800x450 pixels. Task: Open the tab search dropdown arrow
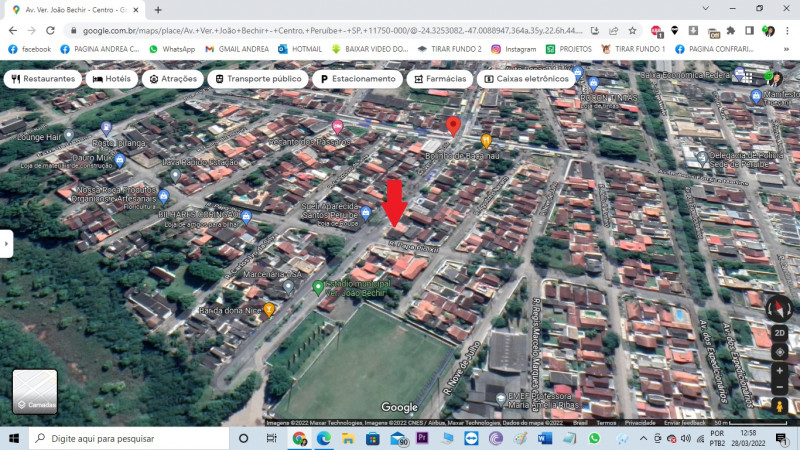706,9
